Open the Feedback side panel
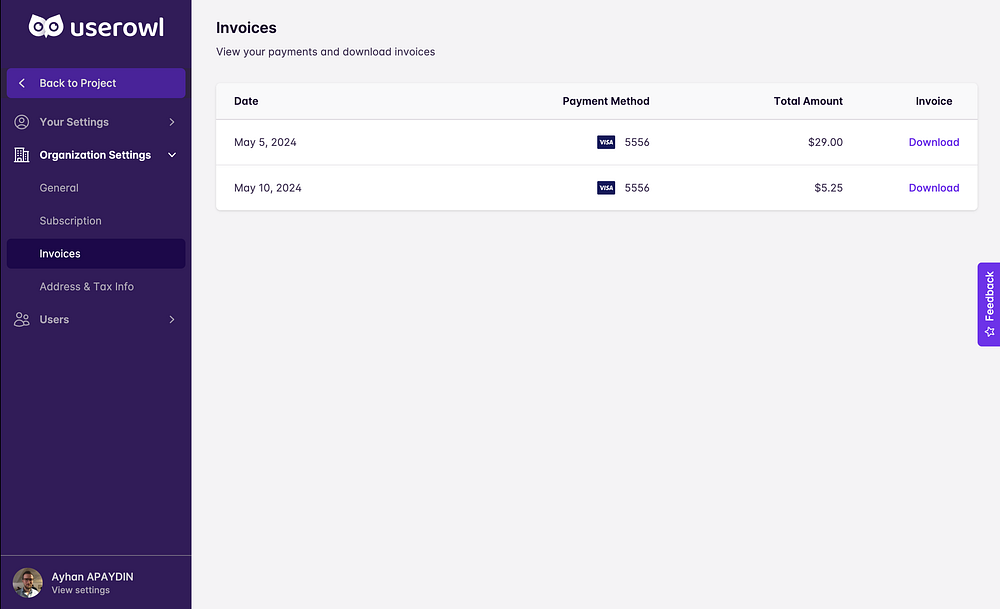 coord(989,297)
